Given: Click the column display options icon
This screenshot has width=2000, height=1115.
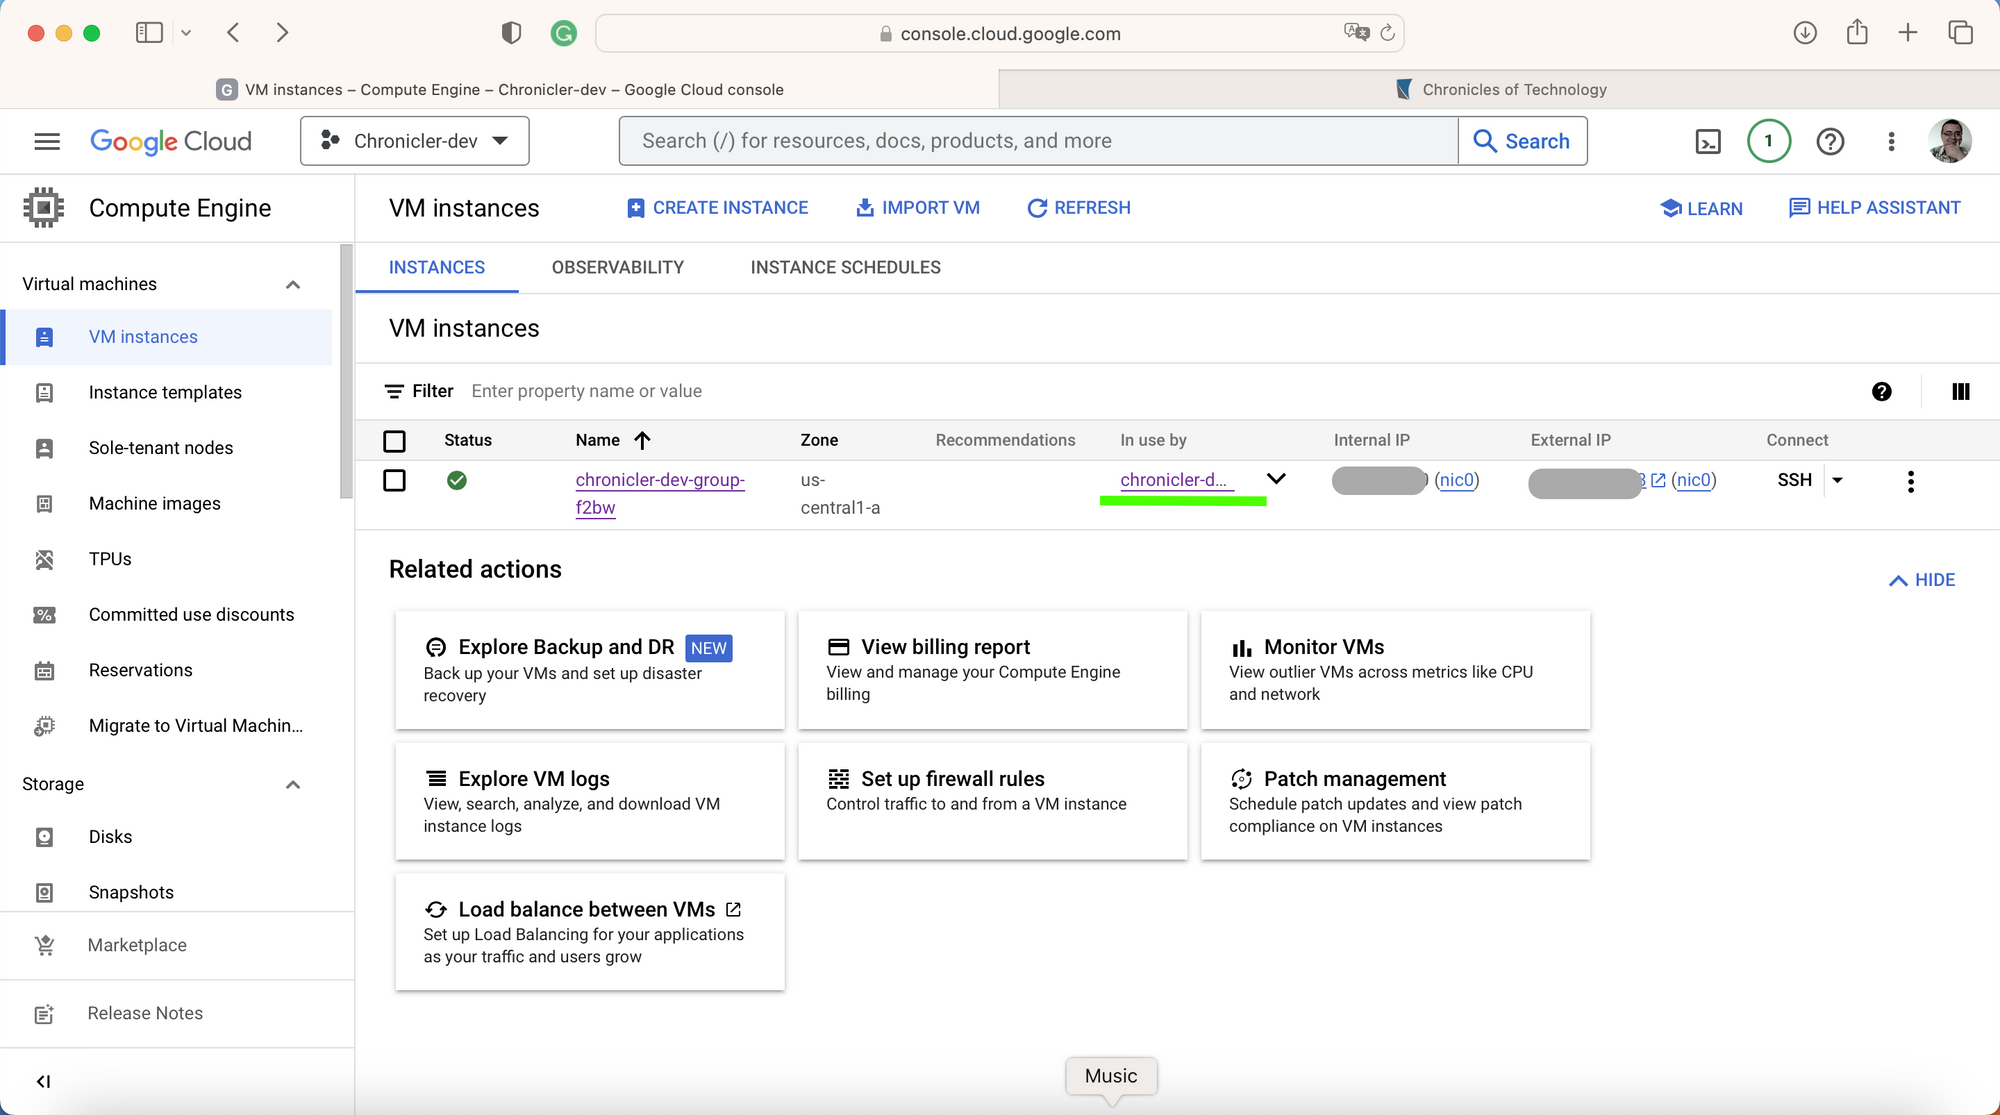Looking at the screenshot, I should (1960, 391).
